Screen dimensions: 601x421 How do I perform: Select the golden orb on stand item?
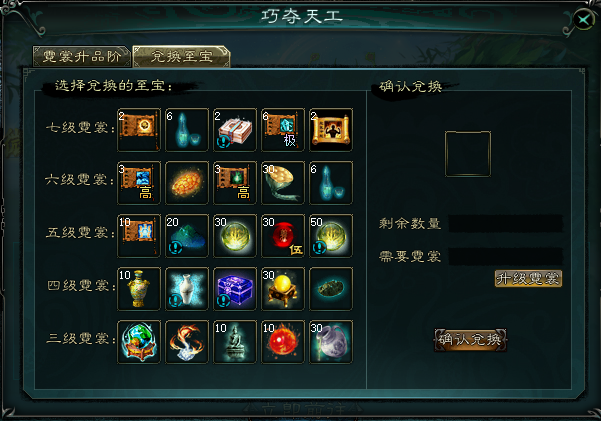[x=283, y=289]
